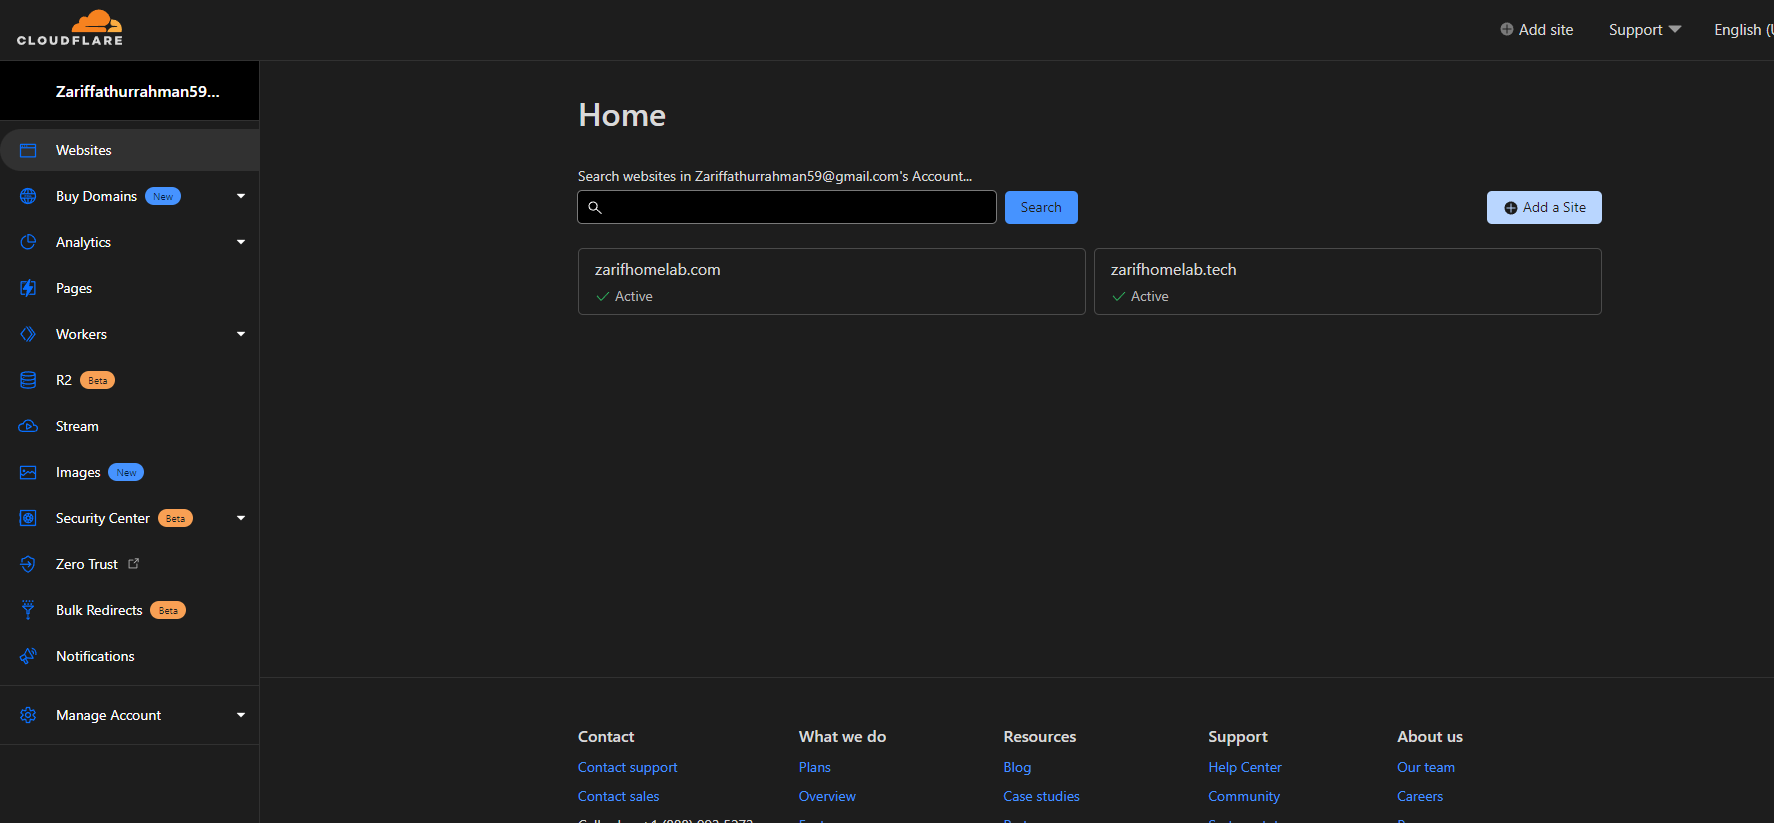Expand the Analytics submenu arrow

click(241, 242)
